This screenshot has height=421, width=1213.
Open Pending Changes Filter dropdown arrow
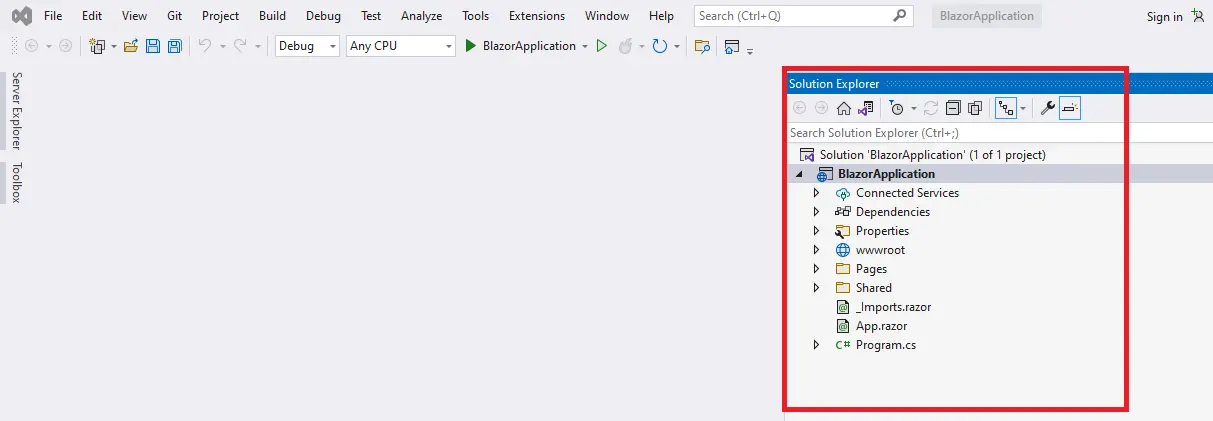point(913,108)
